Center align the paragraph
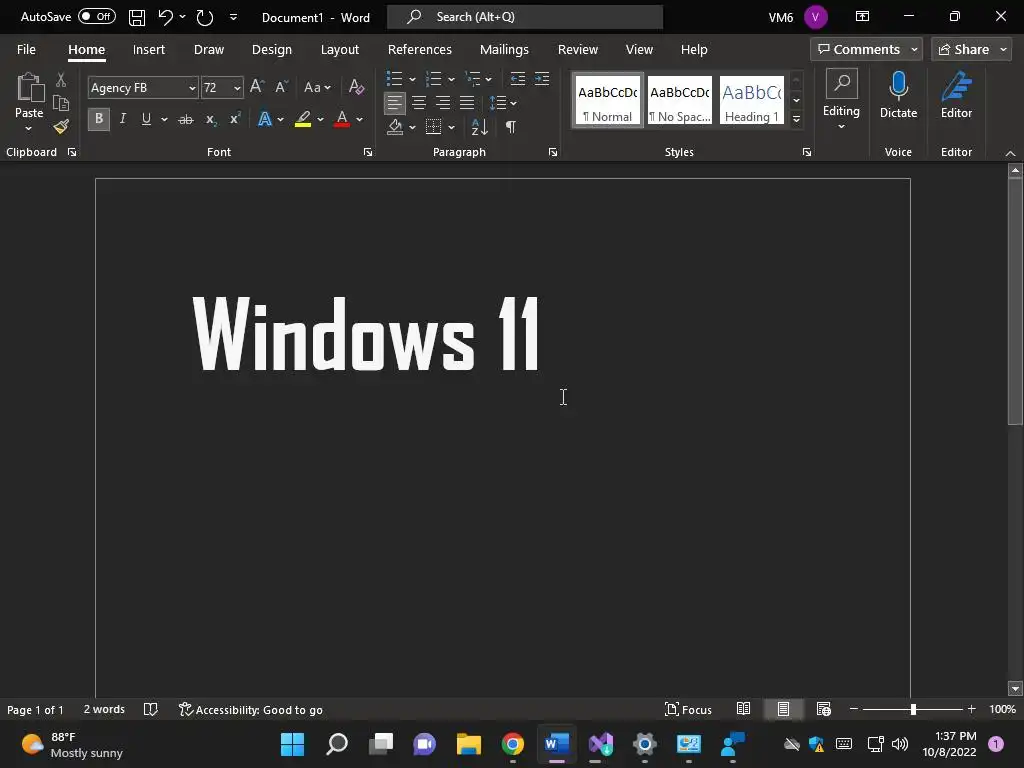 pos(419,103)
